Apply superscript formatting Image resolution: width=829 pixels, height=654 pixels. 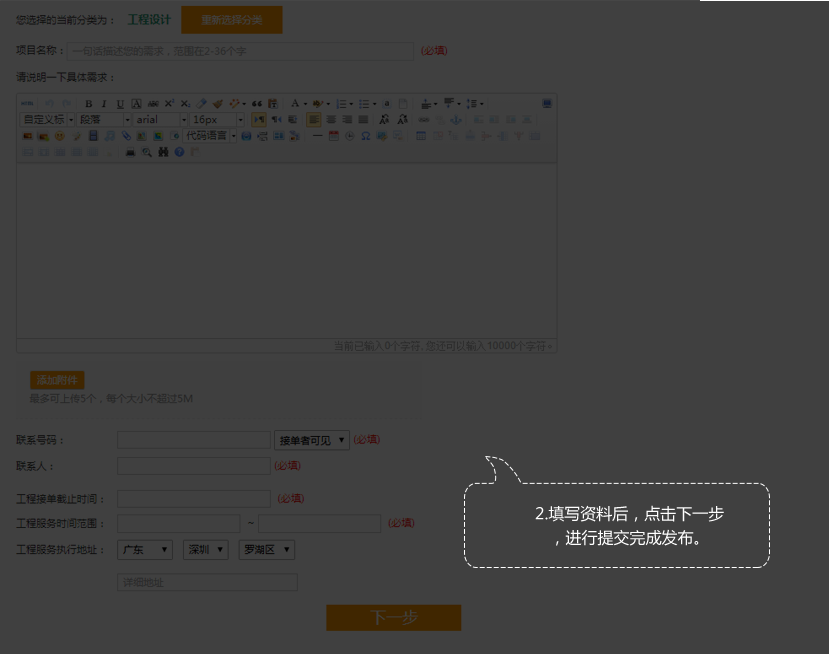tap(169, 104)
